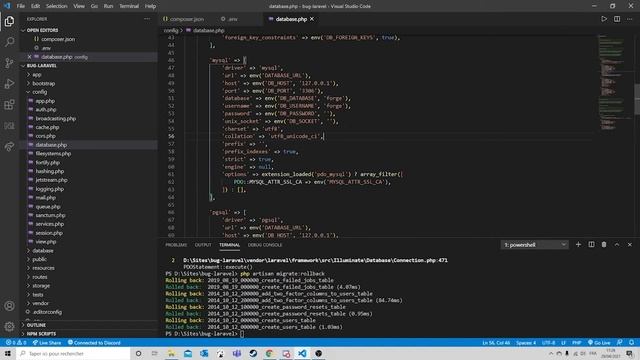This screenshot has width=640, height=360.
Task: Expand the bootstrap folder
Action: (43, 83)
